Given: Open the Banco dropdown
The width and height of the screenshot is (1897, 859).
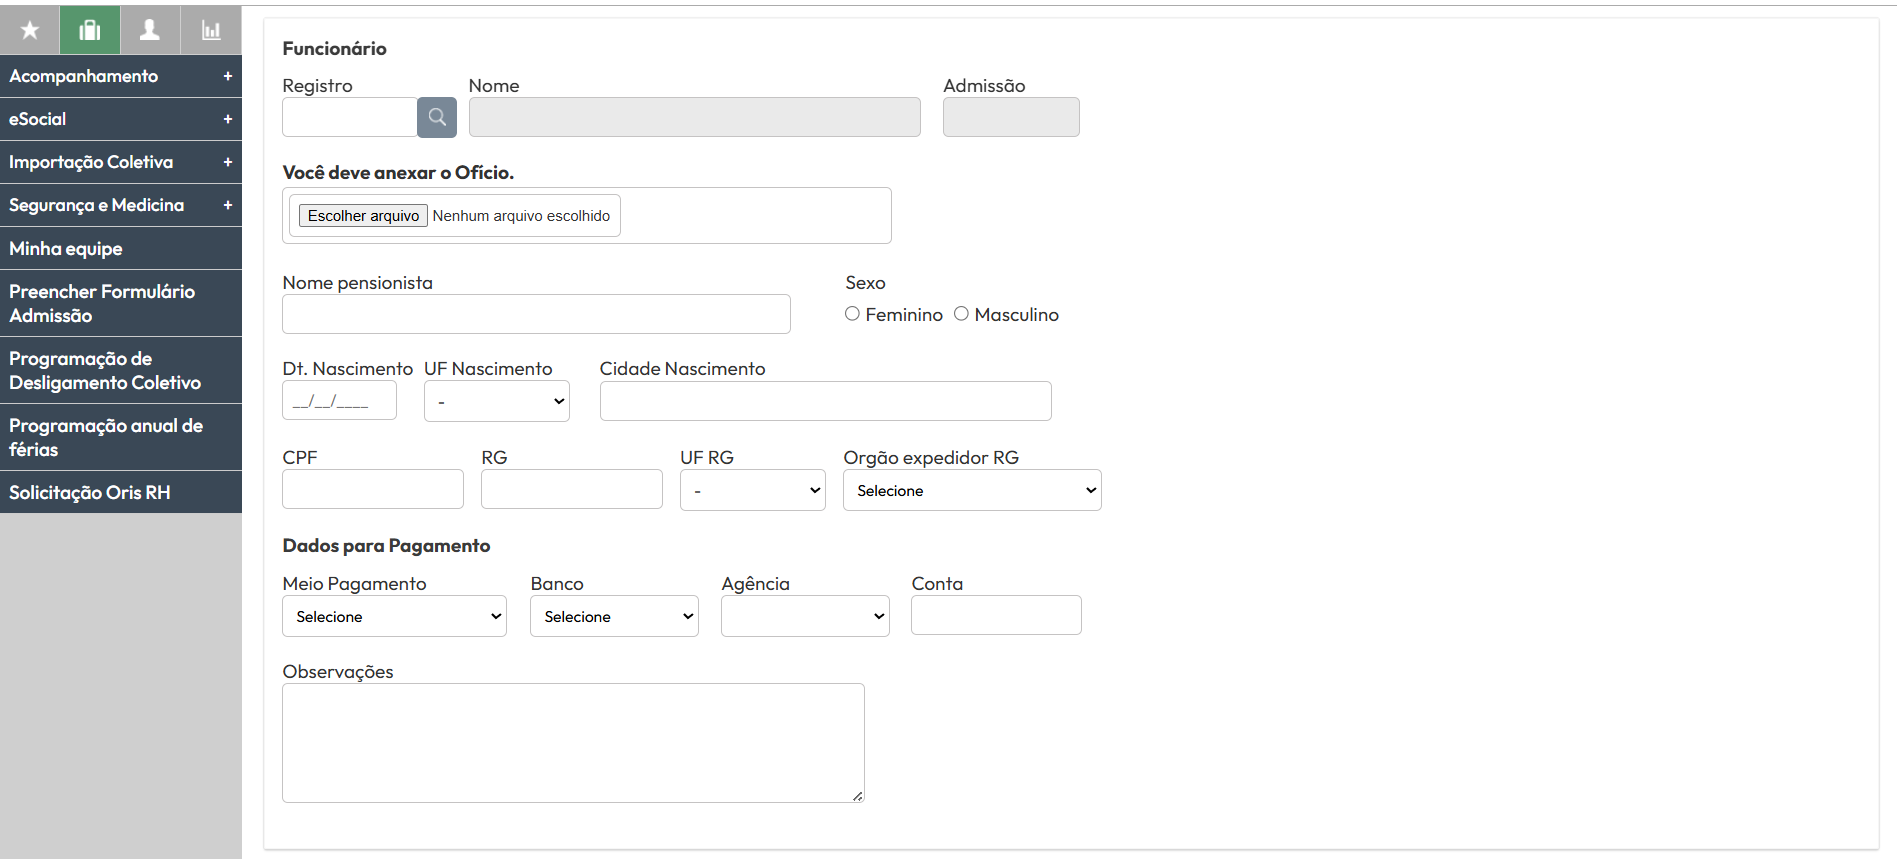Looking at the screenshot, I should 614,616.
